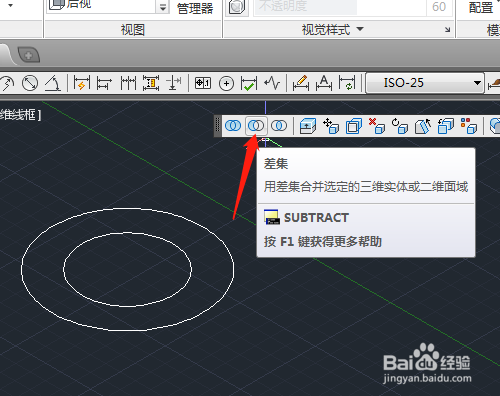500x396 pixels.
Task: Choose the Taper Faces tool
Action: click(x=423, y=126)
